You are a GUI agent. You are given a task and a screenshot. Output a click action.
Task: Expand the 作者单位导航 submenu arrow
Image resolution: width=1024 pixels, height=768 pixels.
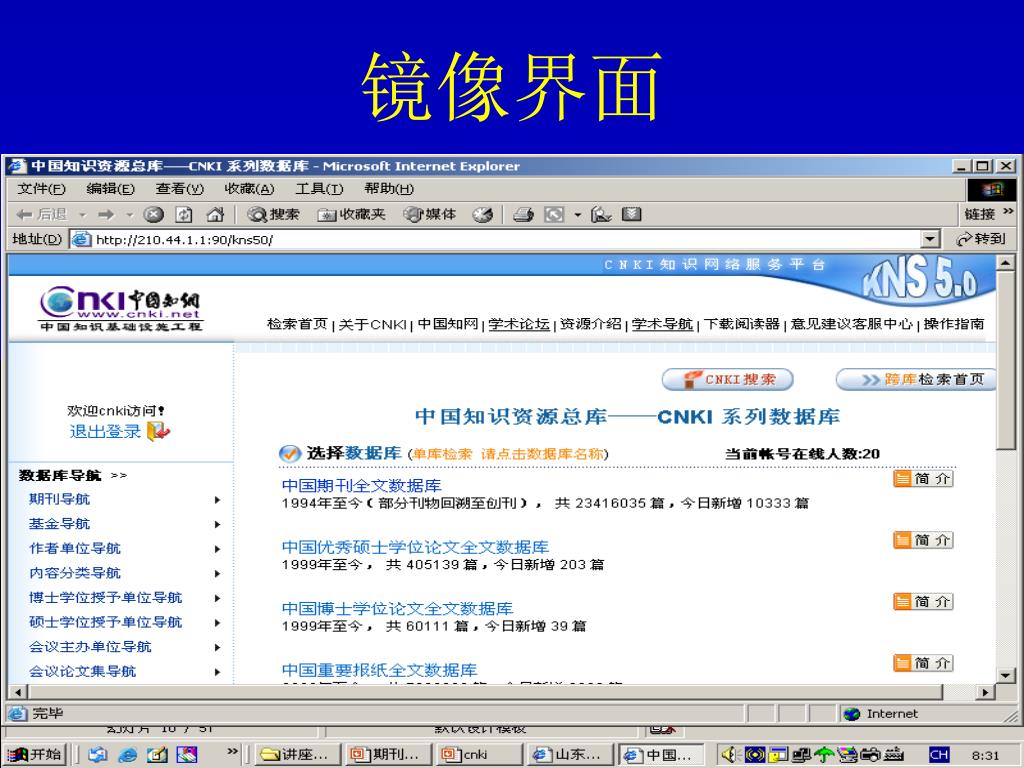click(217, 549)
